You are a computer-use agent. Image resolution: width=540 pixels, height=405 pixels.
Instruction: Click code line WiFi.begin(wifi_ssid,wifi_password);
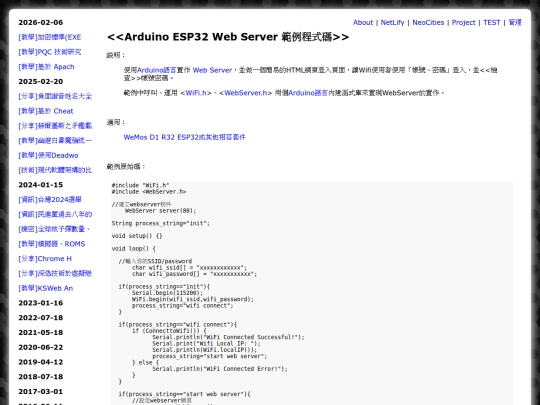[x=193, y=299]
